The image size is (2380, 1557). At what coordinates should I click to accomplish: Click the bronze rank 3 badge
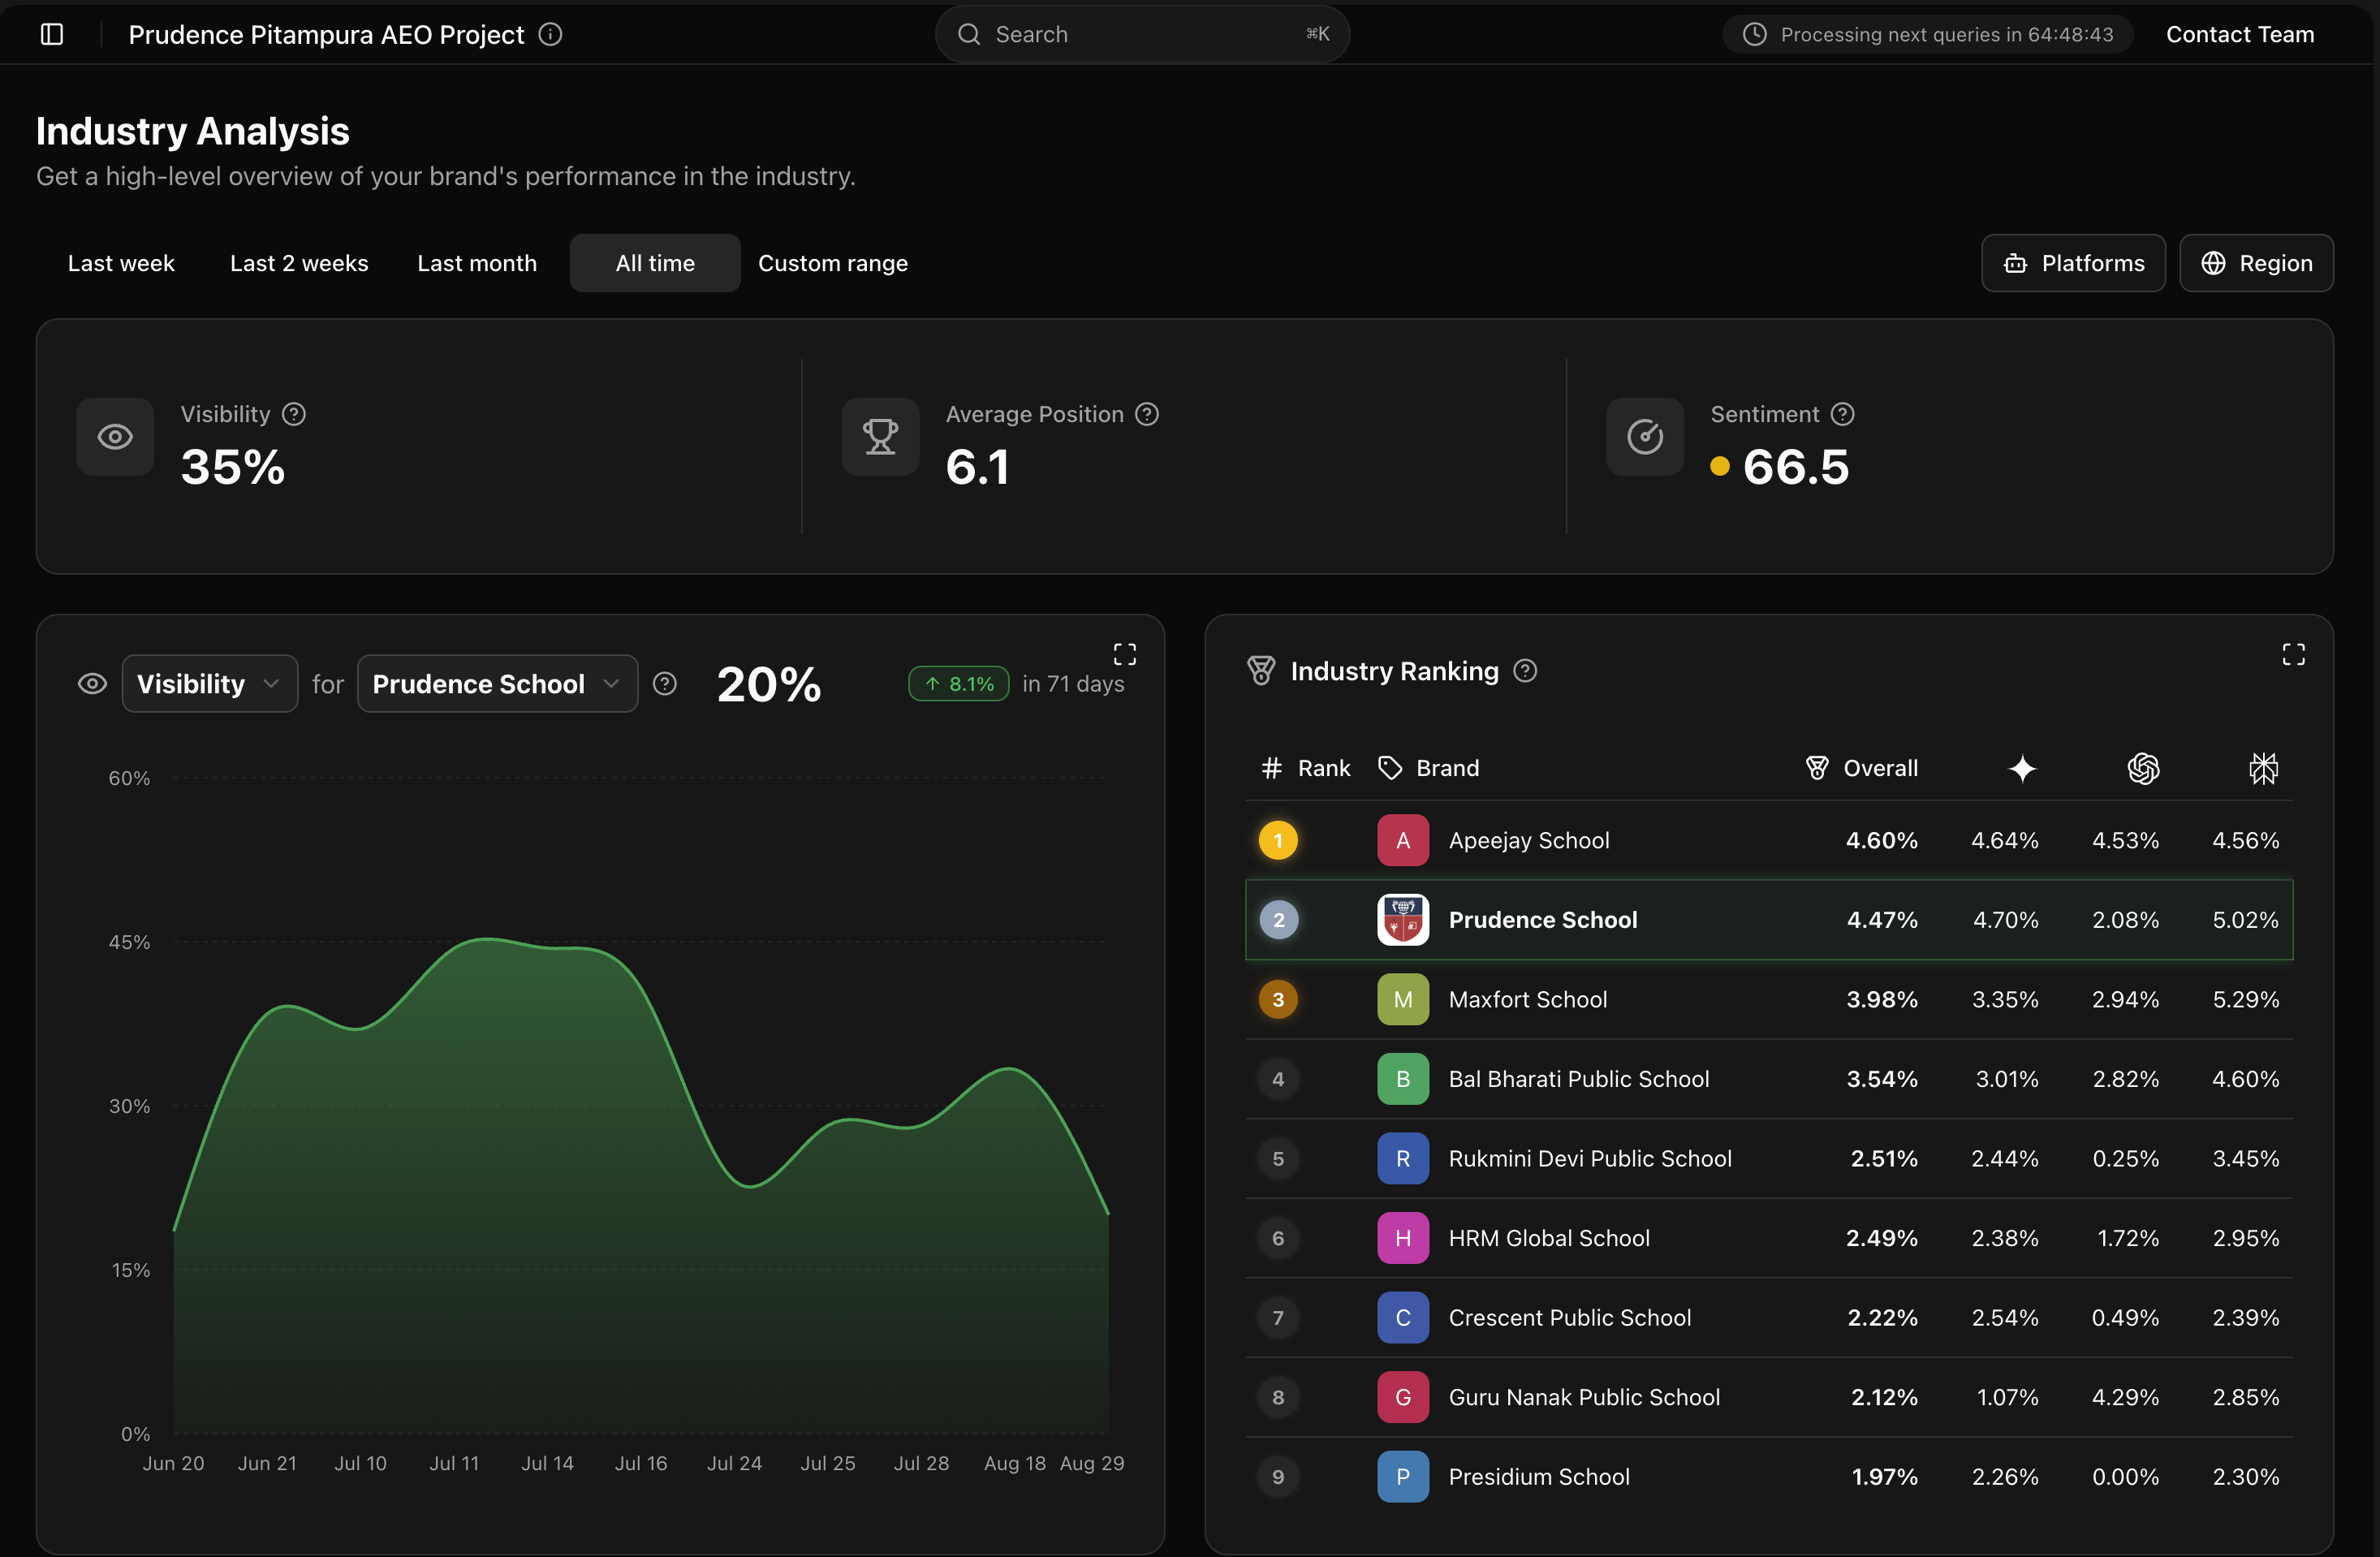point(1278,999)
